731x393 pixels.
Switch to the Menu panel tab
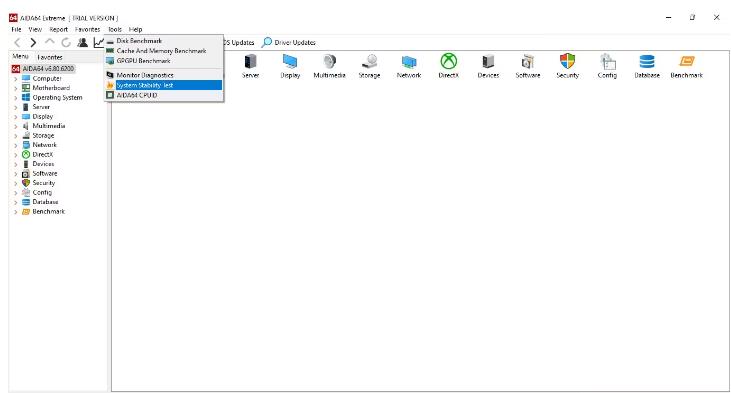(20, 56)
